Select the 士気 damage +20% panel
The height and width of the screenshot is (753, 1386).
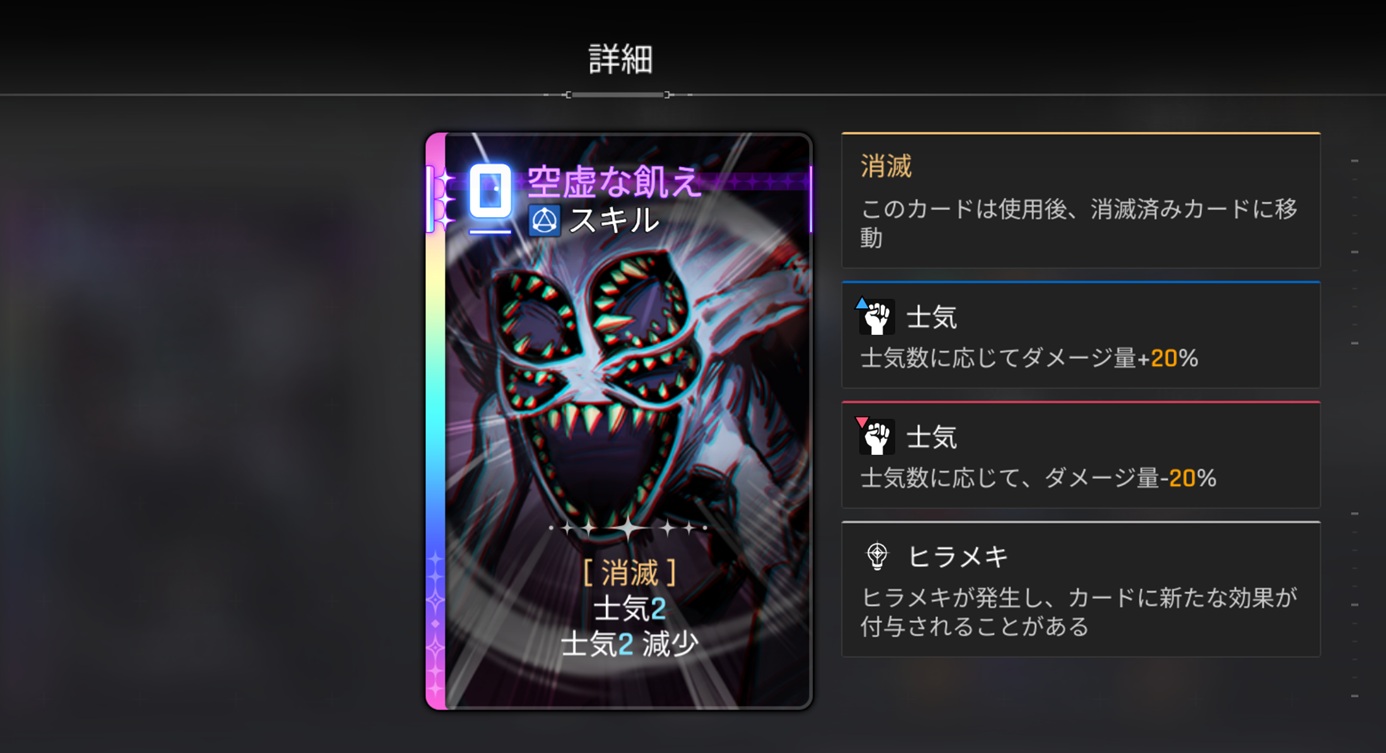click(x=1081, y=335)
